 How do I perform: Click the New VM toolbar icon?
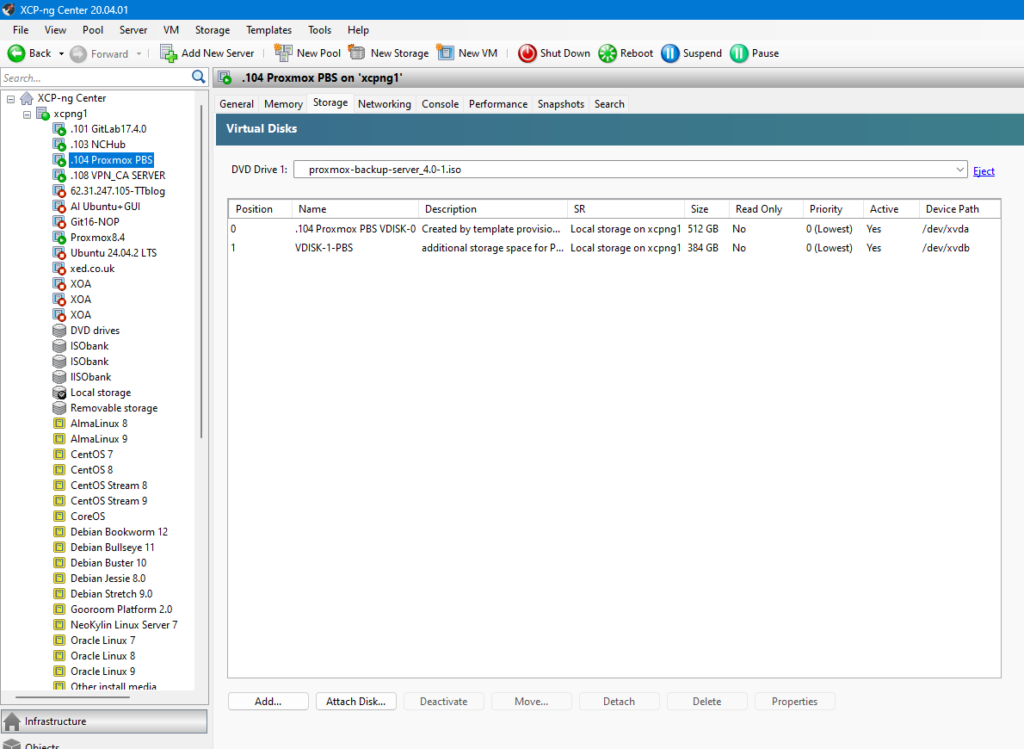(445, 53)
